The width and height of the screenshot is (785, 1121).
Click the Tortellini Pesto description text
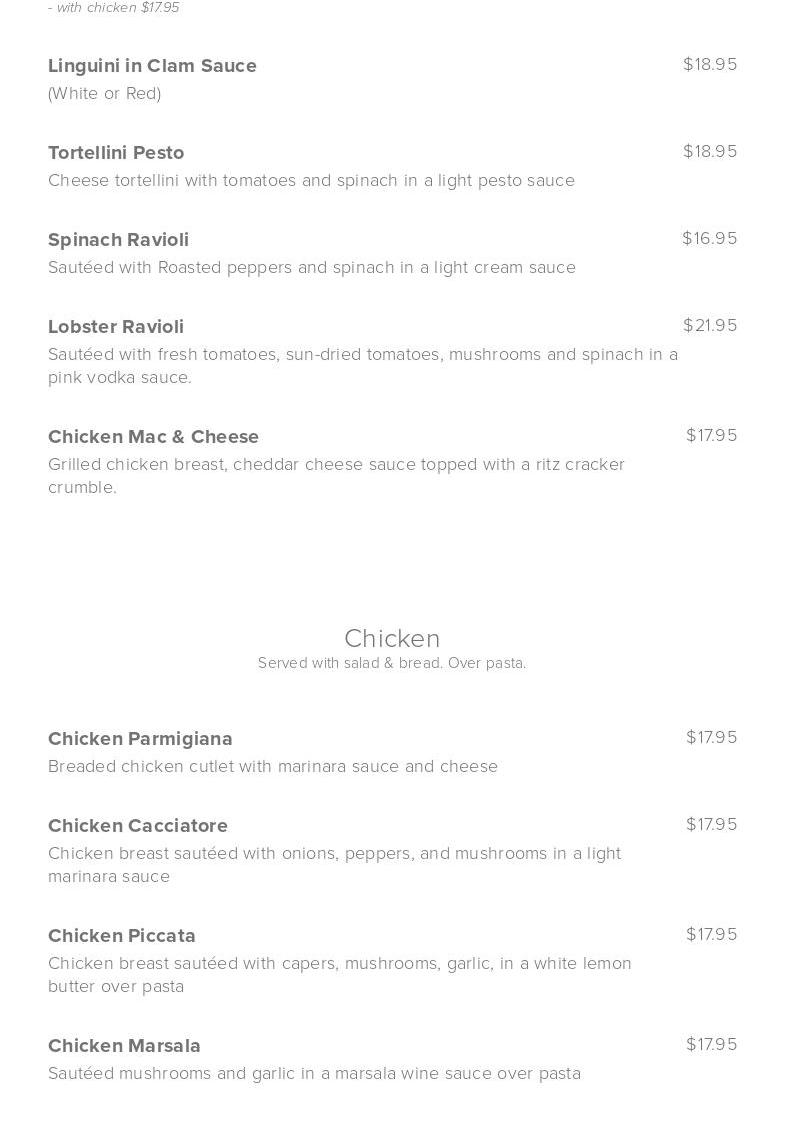point(311,181)
